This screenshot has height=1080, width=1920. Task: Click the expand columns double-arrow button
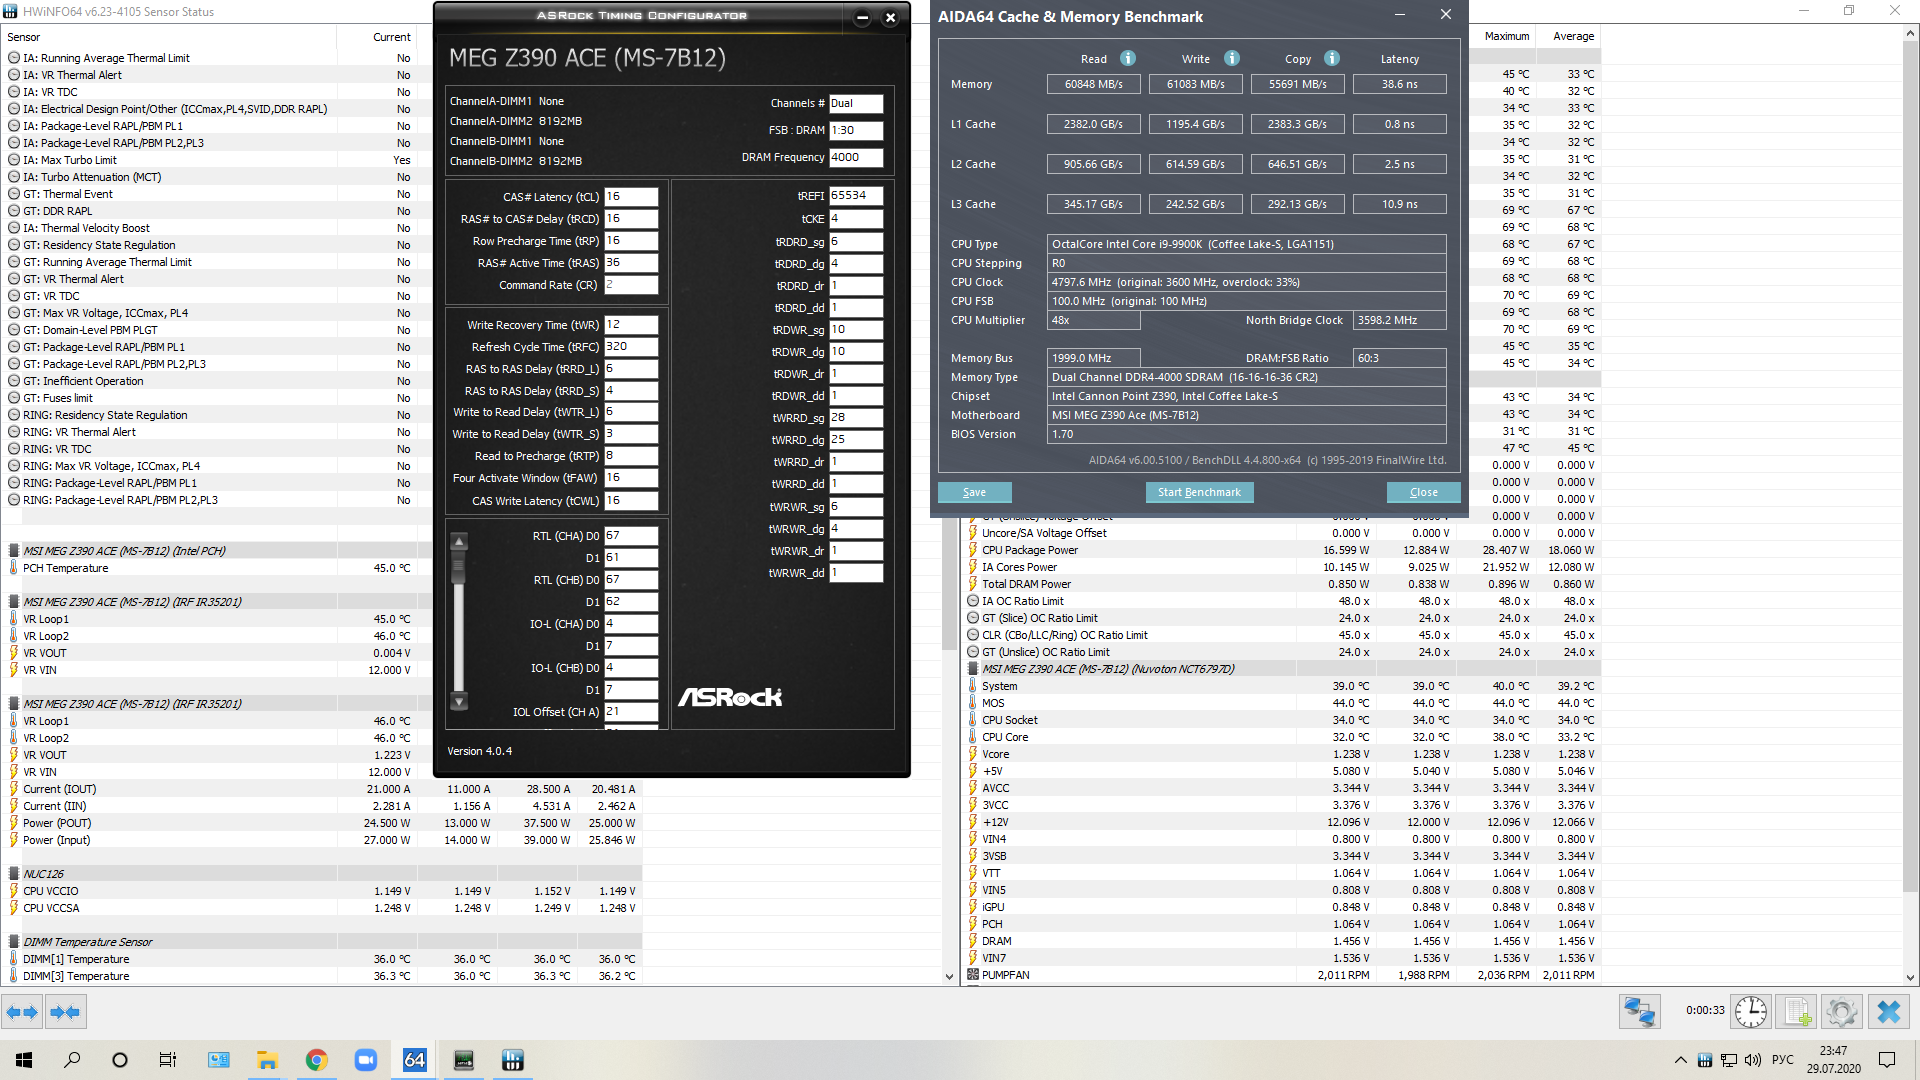click(x=22, y=1012)
